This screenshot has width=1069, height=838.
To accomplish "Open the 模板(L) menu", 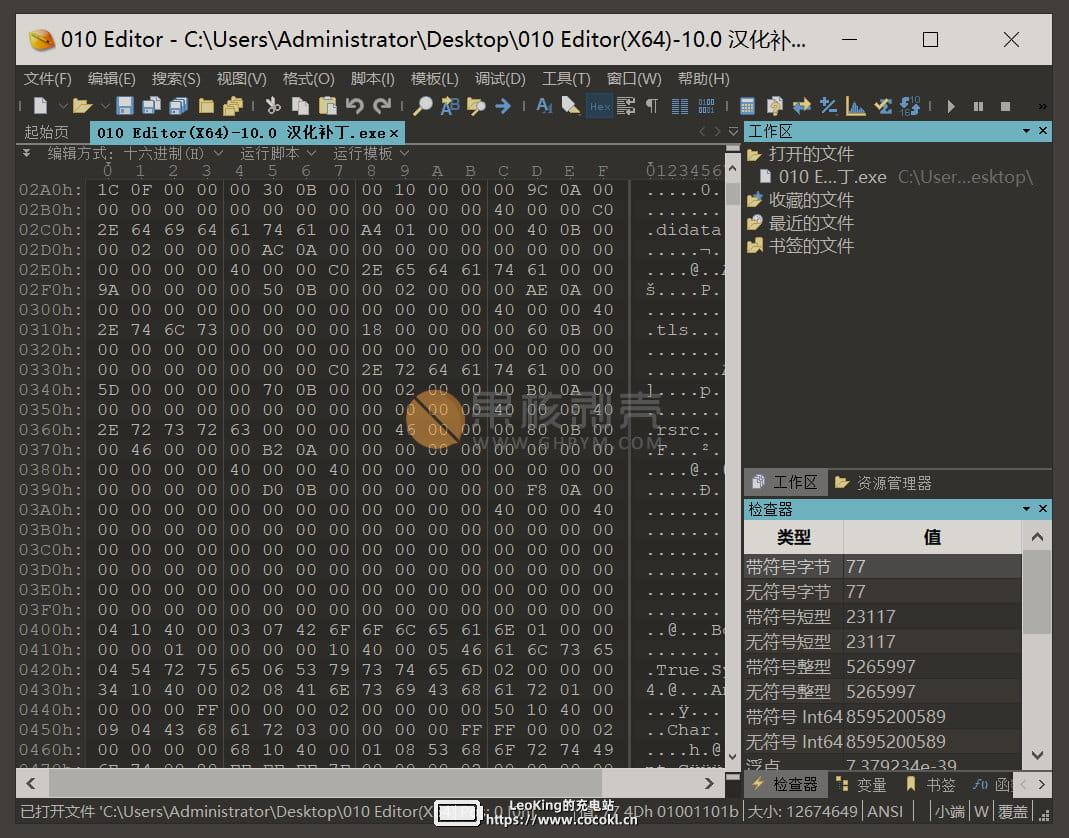I will pos(434,79).
